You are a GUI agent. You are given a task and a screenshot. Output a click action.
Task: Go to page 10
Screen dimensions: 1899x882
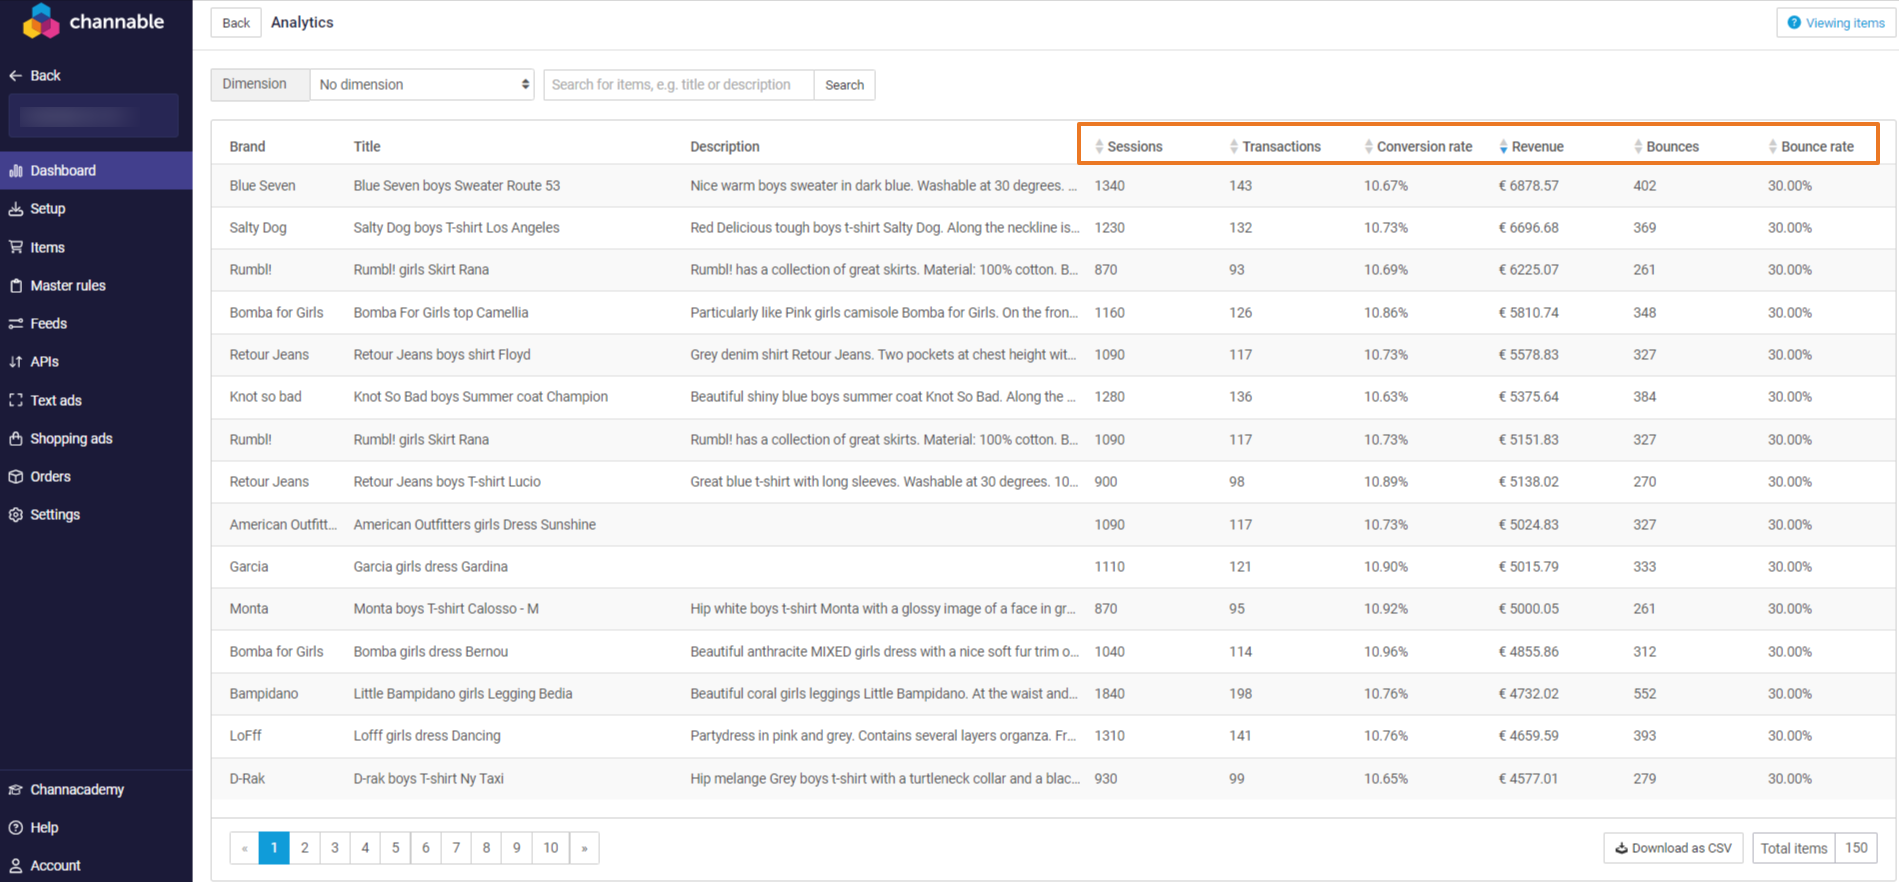click(x=551, y=848)
